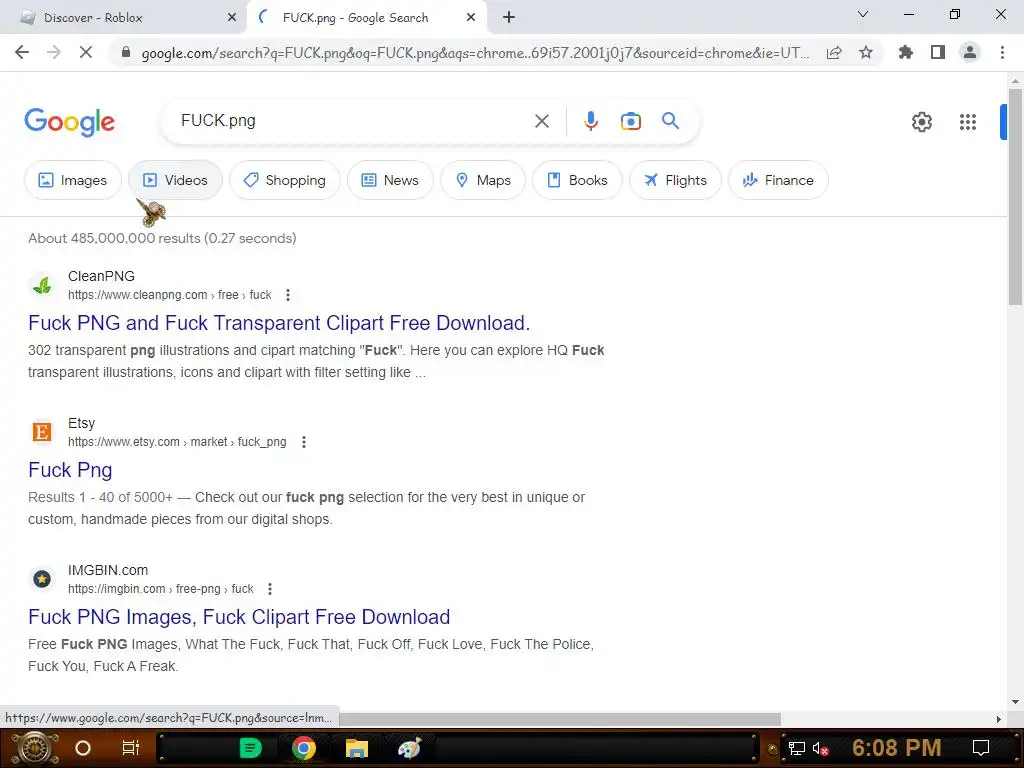The width and height of the screenshot is (1024, 768).
Task: Click the browser forward arrow
Action: pos(54,52)
